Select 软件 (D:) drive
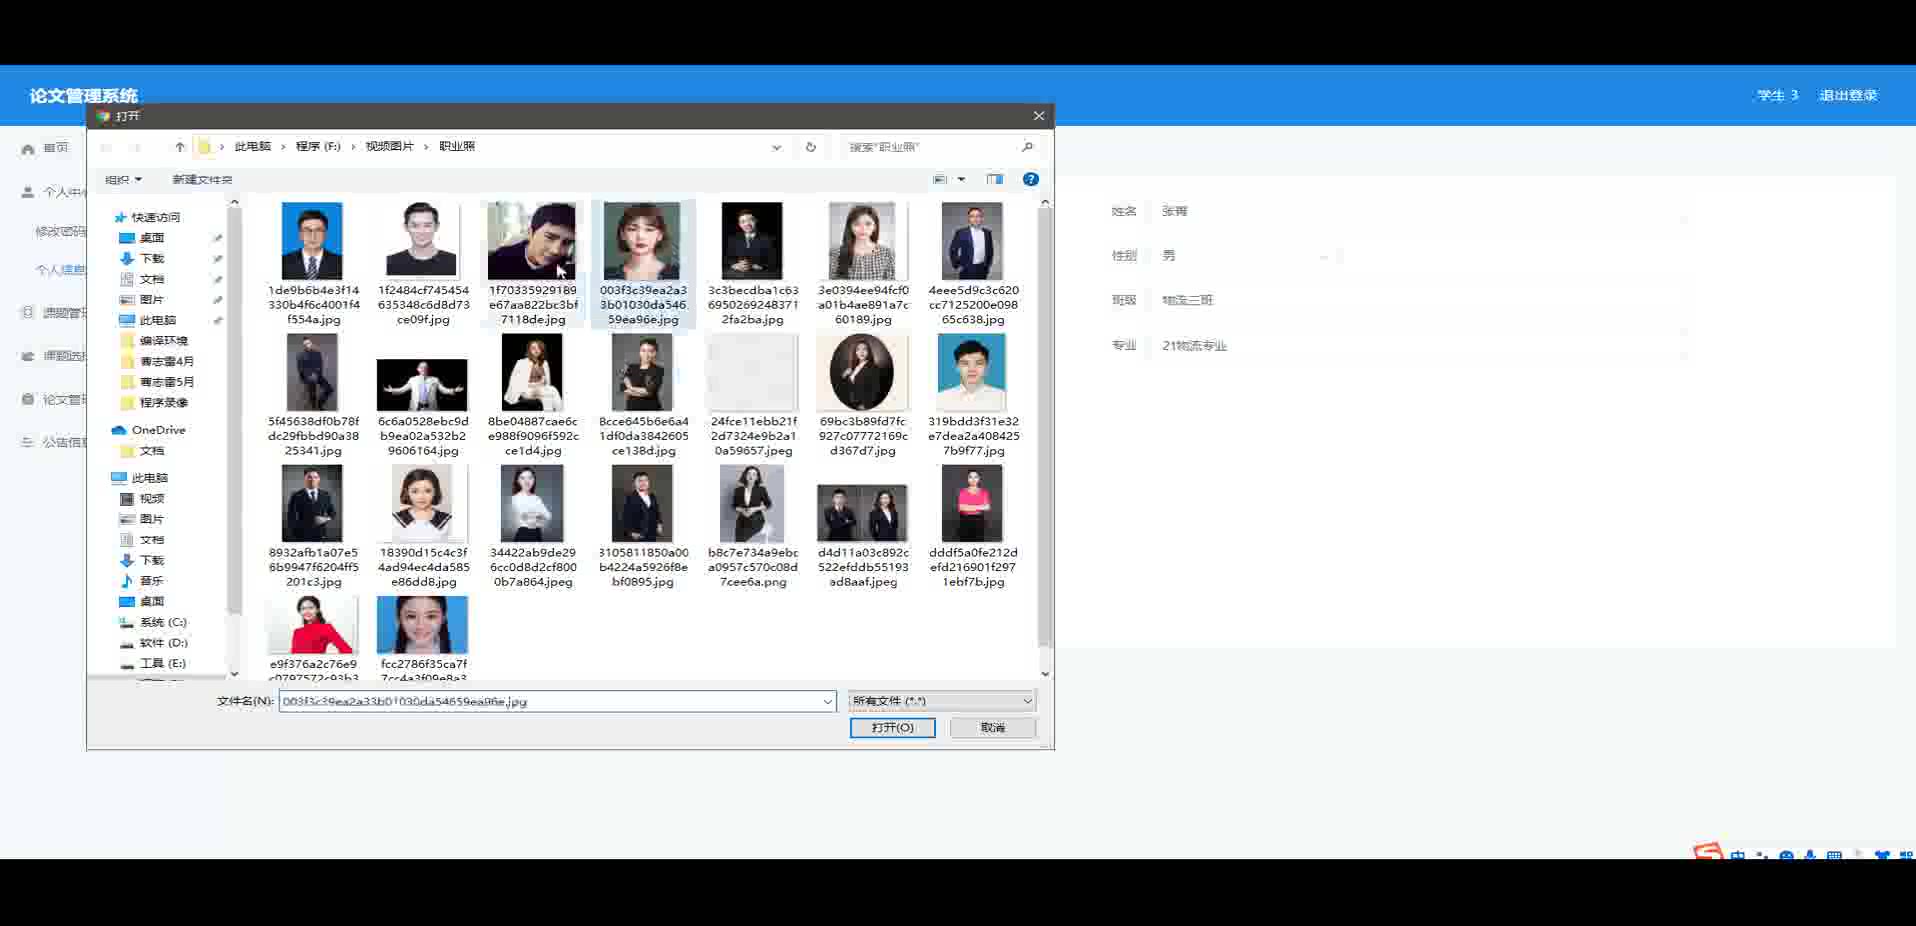Screen dimensions: 1916x926 point(153,643)
